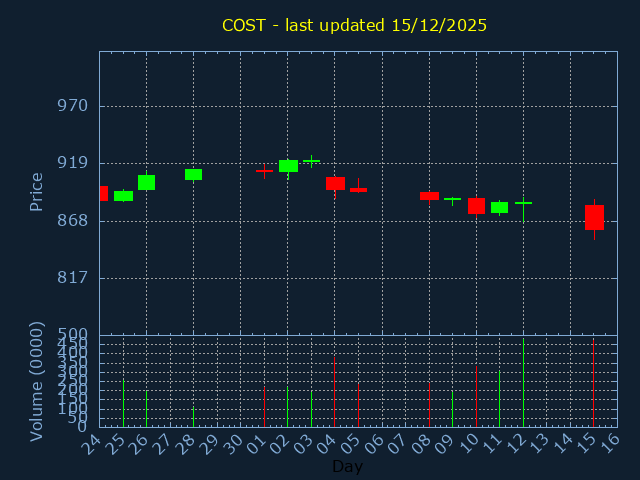640x480 pixels.
Task: Select the Price y-axis title
Action: click(37, 191)
